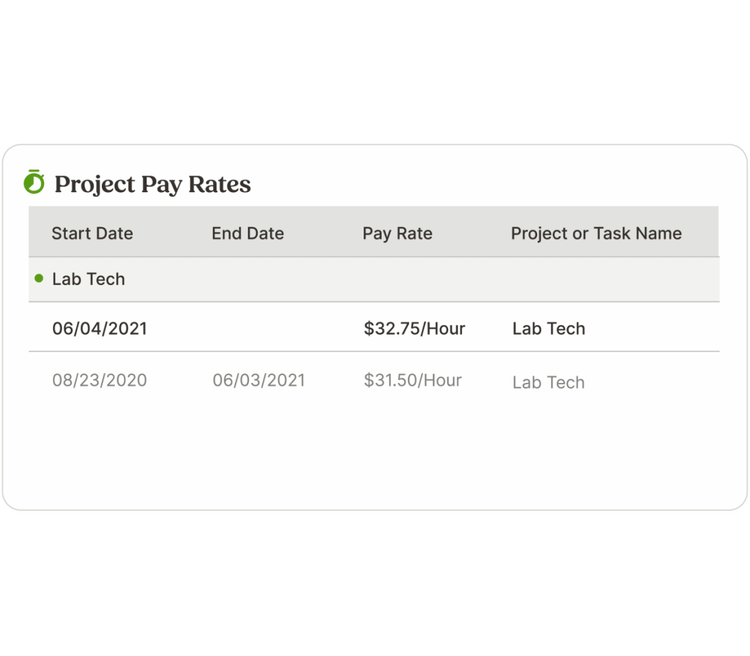This screenshot has width=750, height=656.
Task: Select past start date 08/23/2020
Action: pos(99,380)
